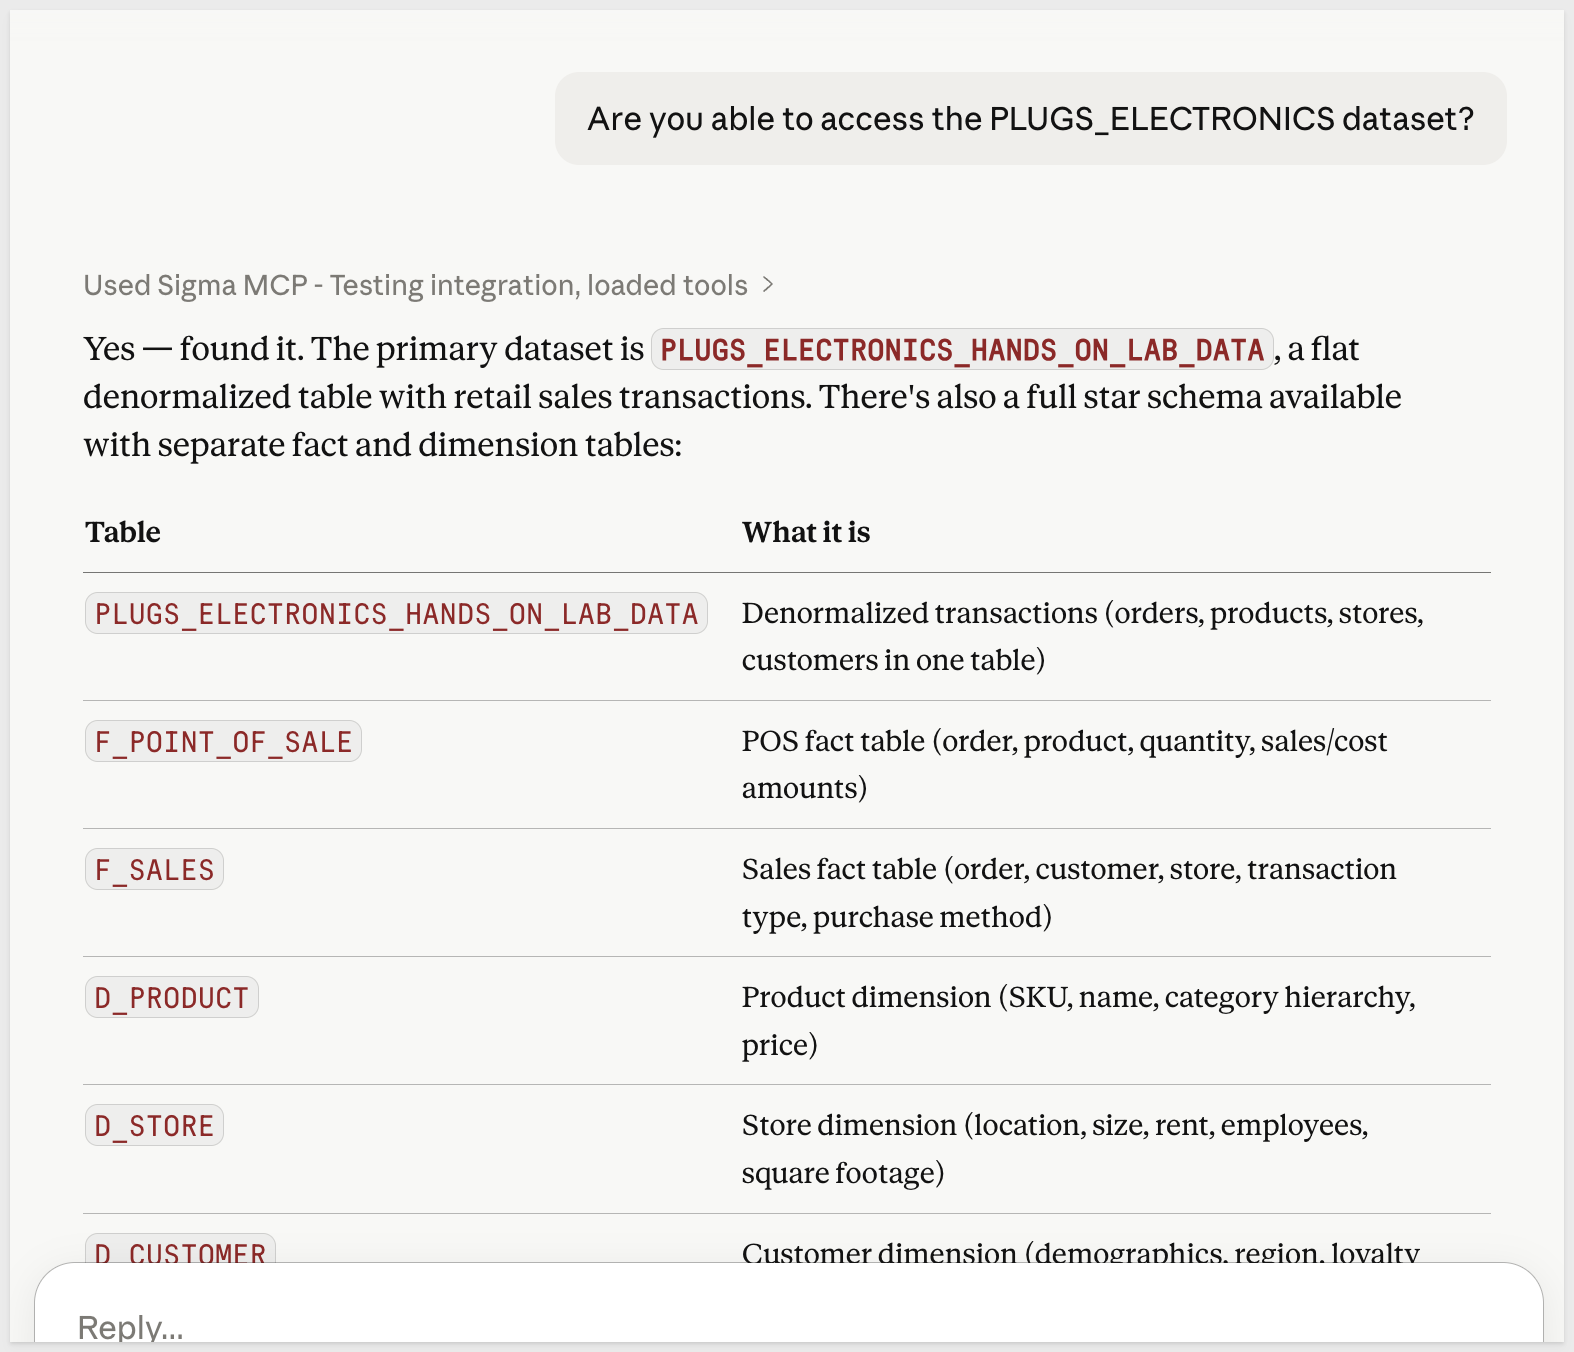Click the 'Product dimension' description cell
Image resolution: width=1574 pixels, height=1352 pixels.
click(1078, 1020)
